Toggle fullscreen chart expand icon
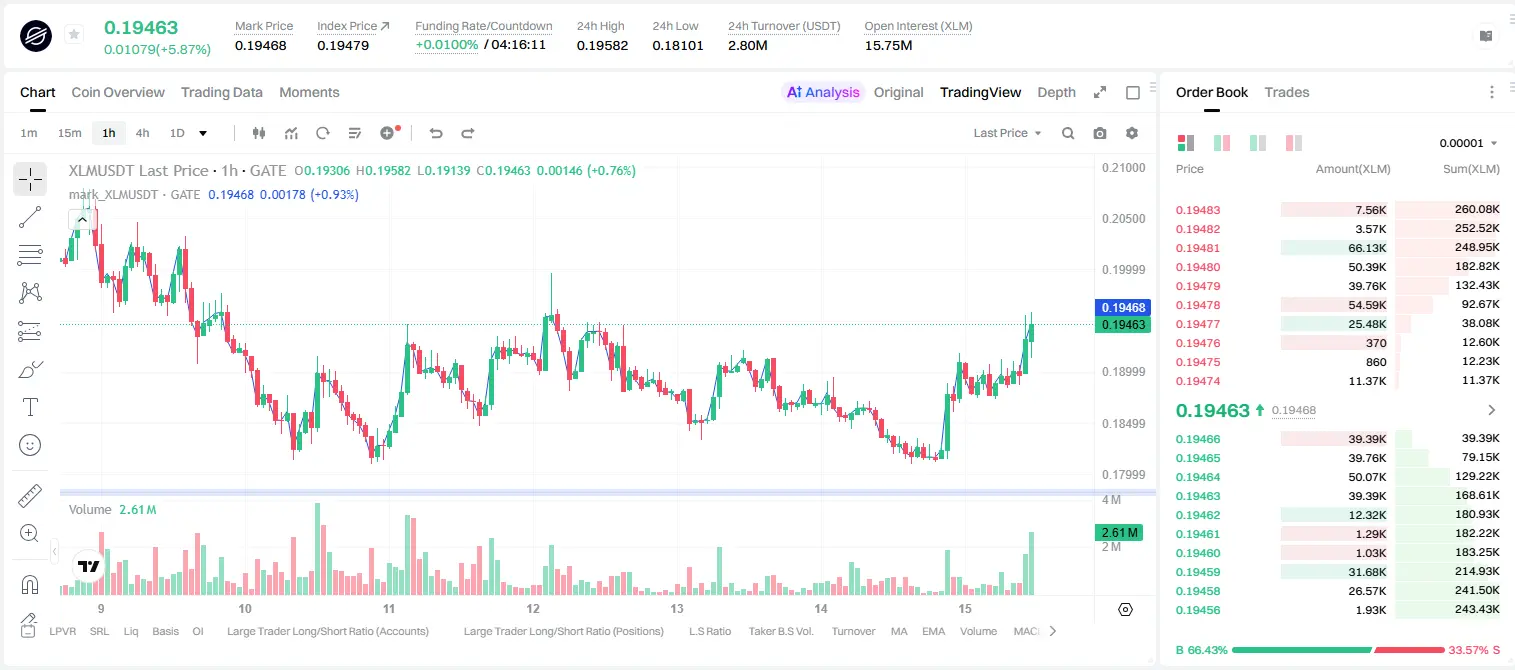 [x=1100, y=92]
